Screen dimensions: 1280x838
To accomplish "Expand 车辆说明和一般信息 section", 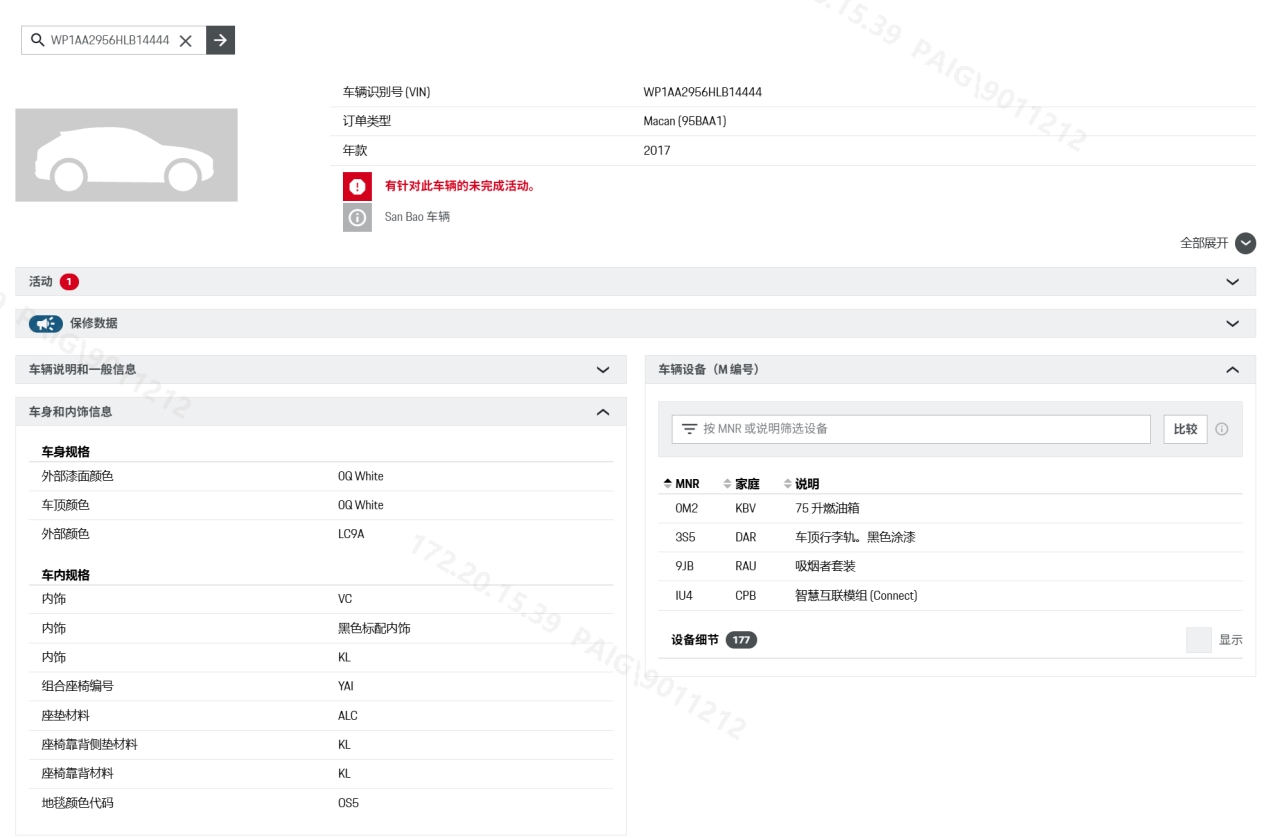I will tap(603, 370).
